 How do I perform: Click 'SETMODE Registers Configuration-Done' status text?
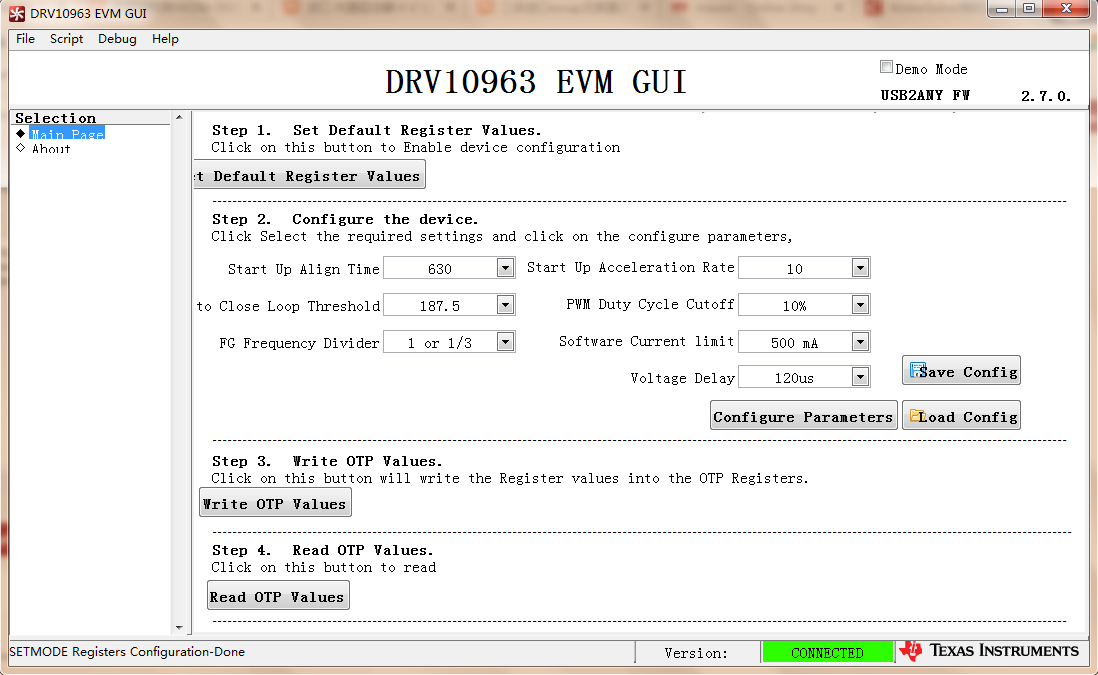(127, 651)
